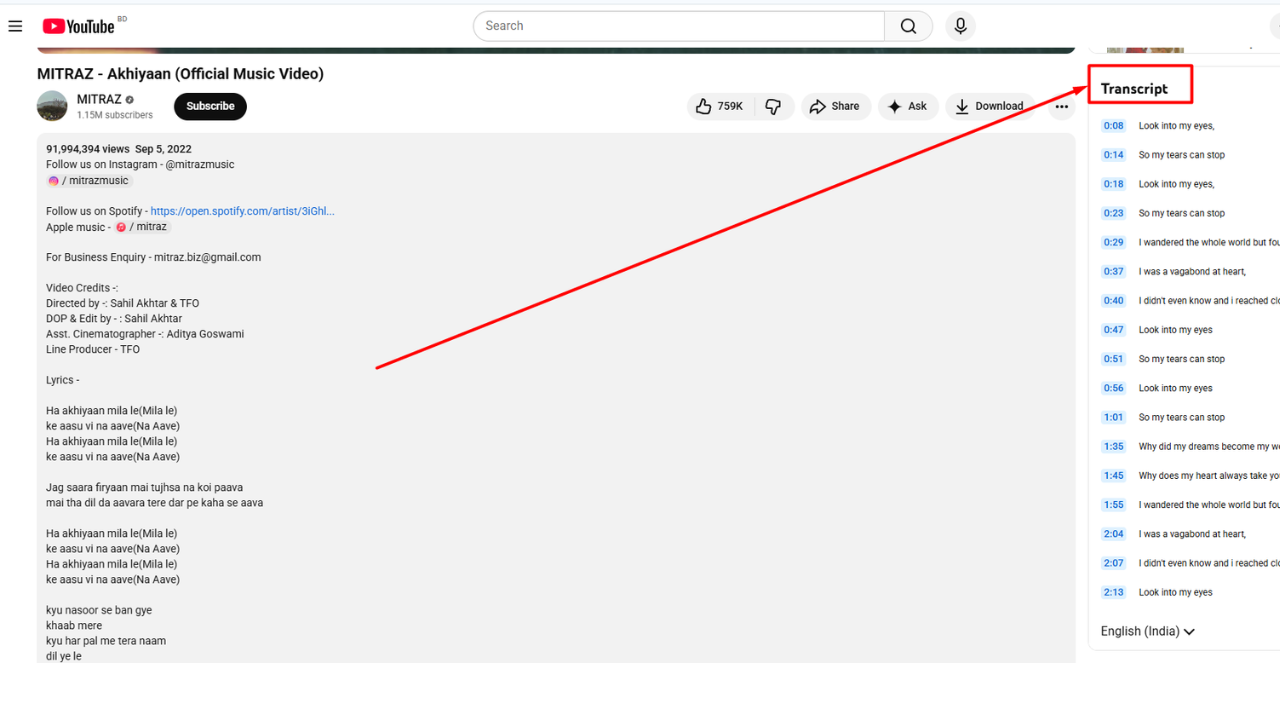Open the three-dot more actions menu
The width and height of the screenshot is (1280, 720).
(1061, 106)
